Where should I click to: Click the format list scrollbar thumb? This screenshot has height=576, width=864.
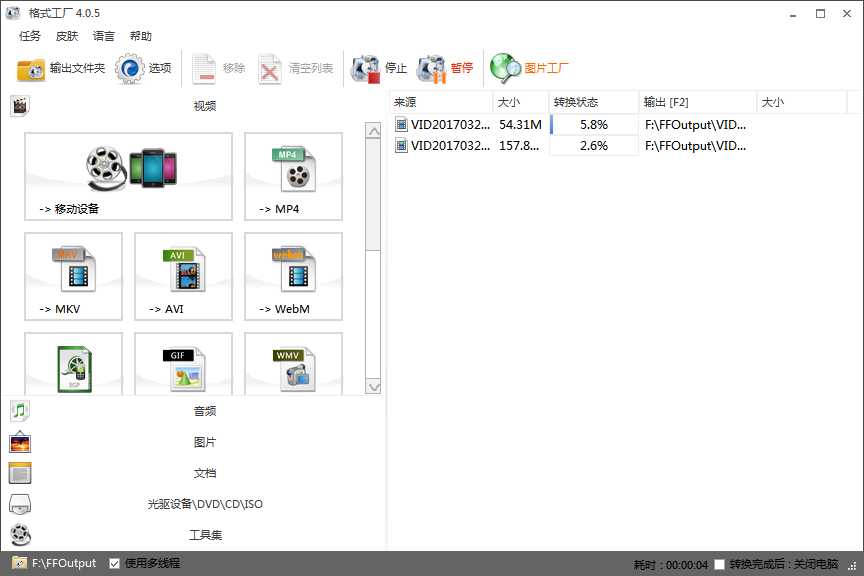pos(373,195)
